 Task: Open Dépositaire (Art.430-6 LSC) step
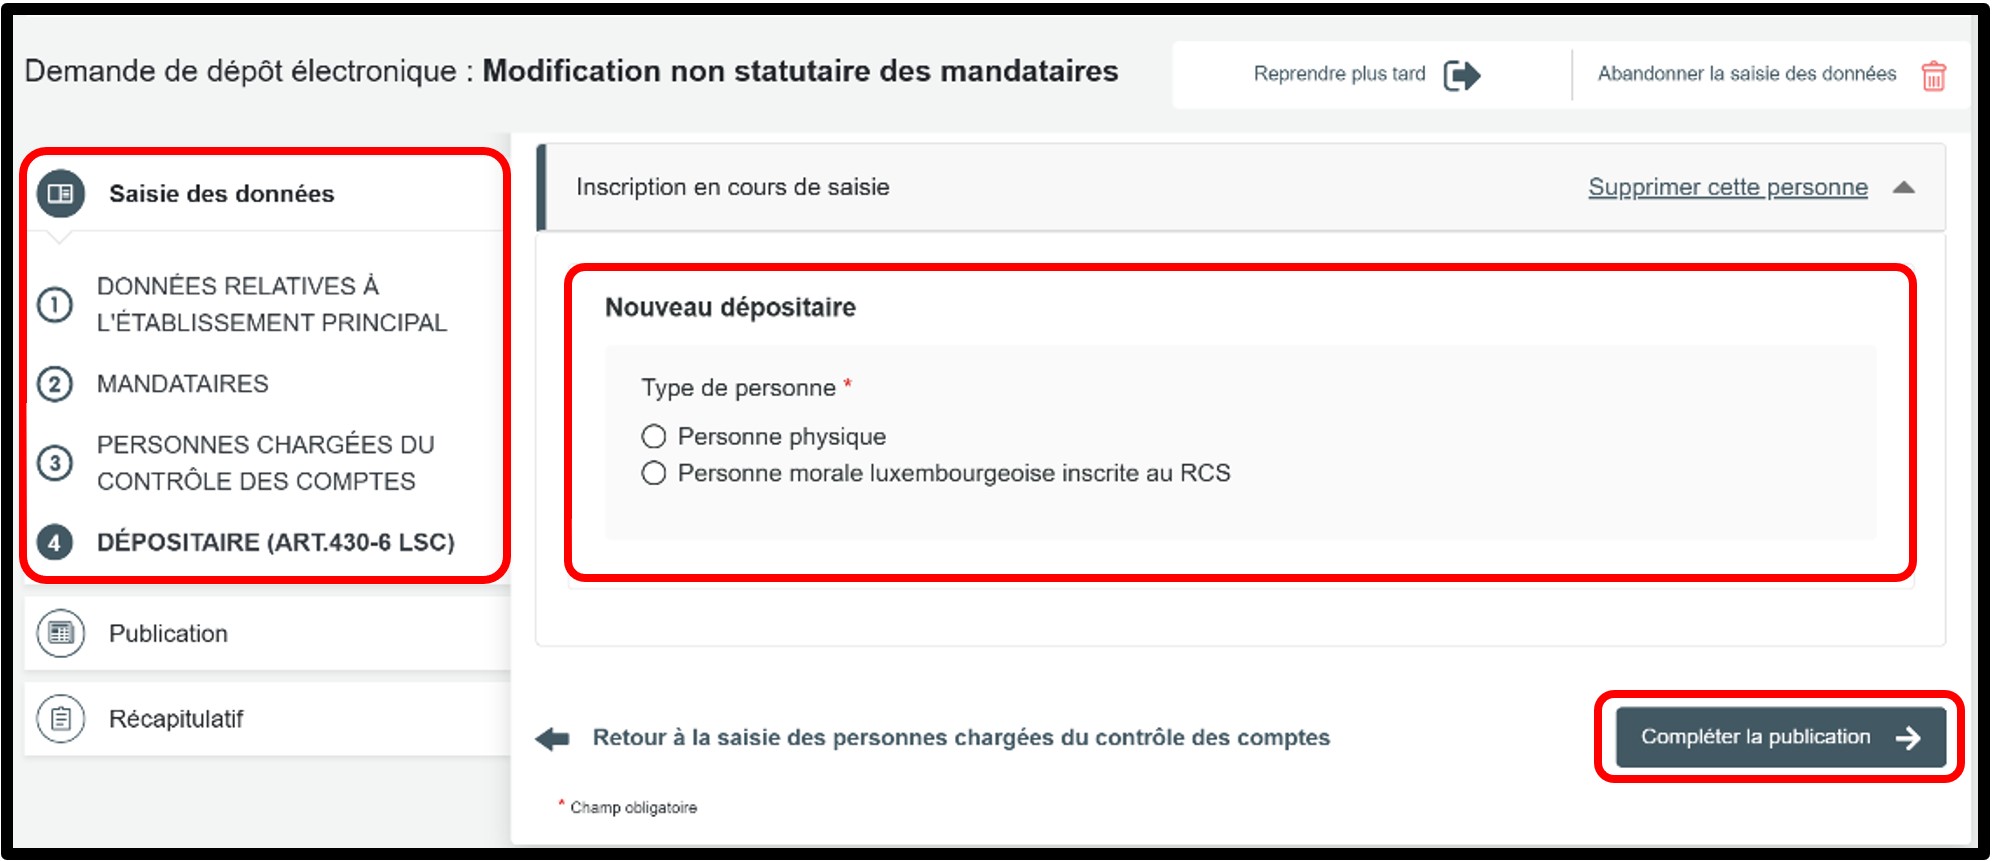[275, 542]
